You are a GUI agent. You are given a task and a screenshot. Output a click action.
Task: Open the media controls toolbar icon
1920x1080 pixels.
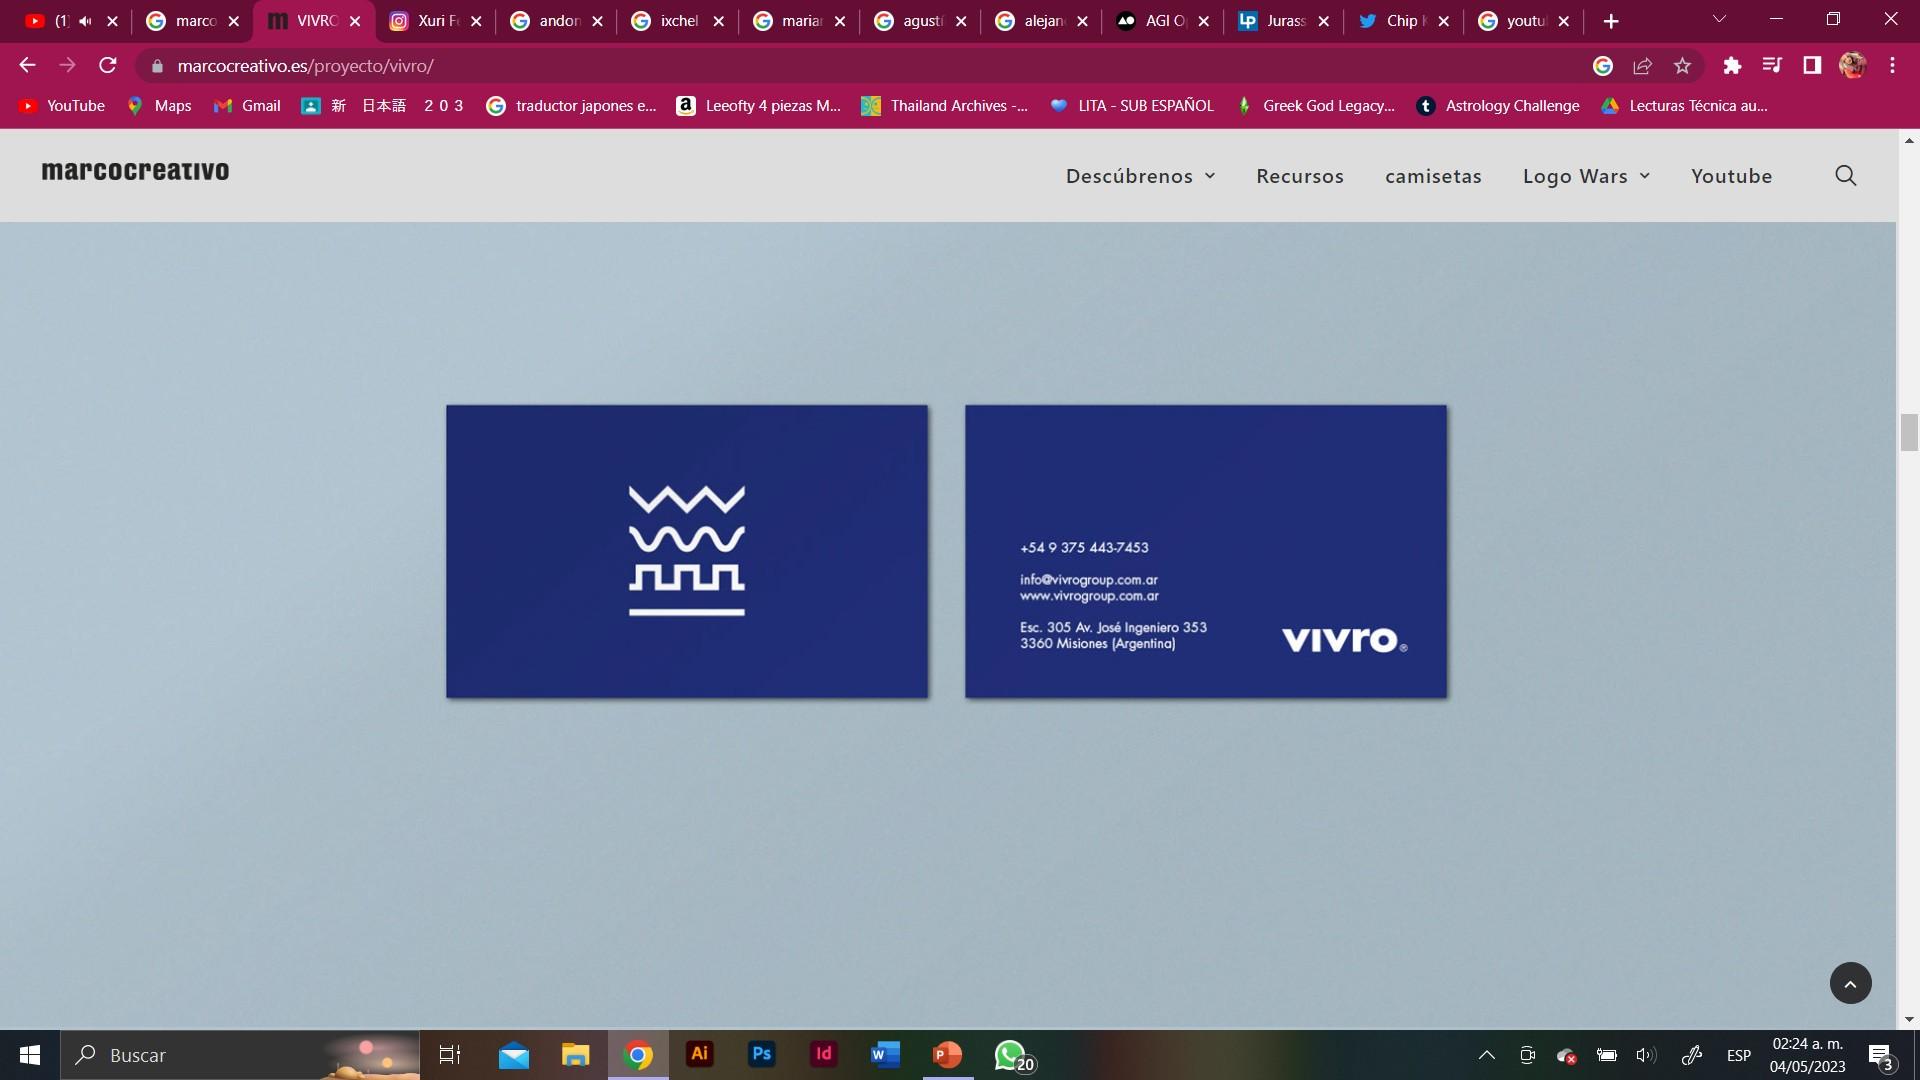(1772, 66)
